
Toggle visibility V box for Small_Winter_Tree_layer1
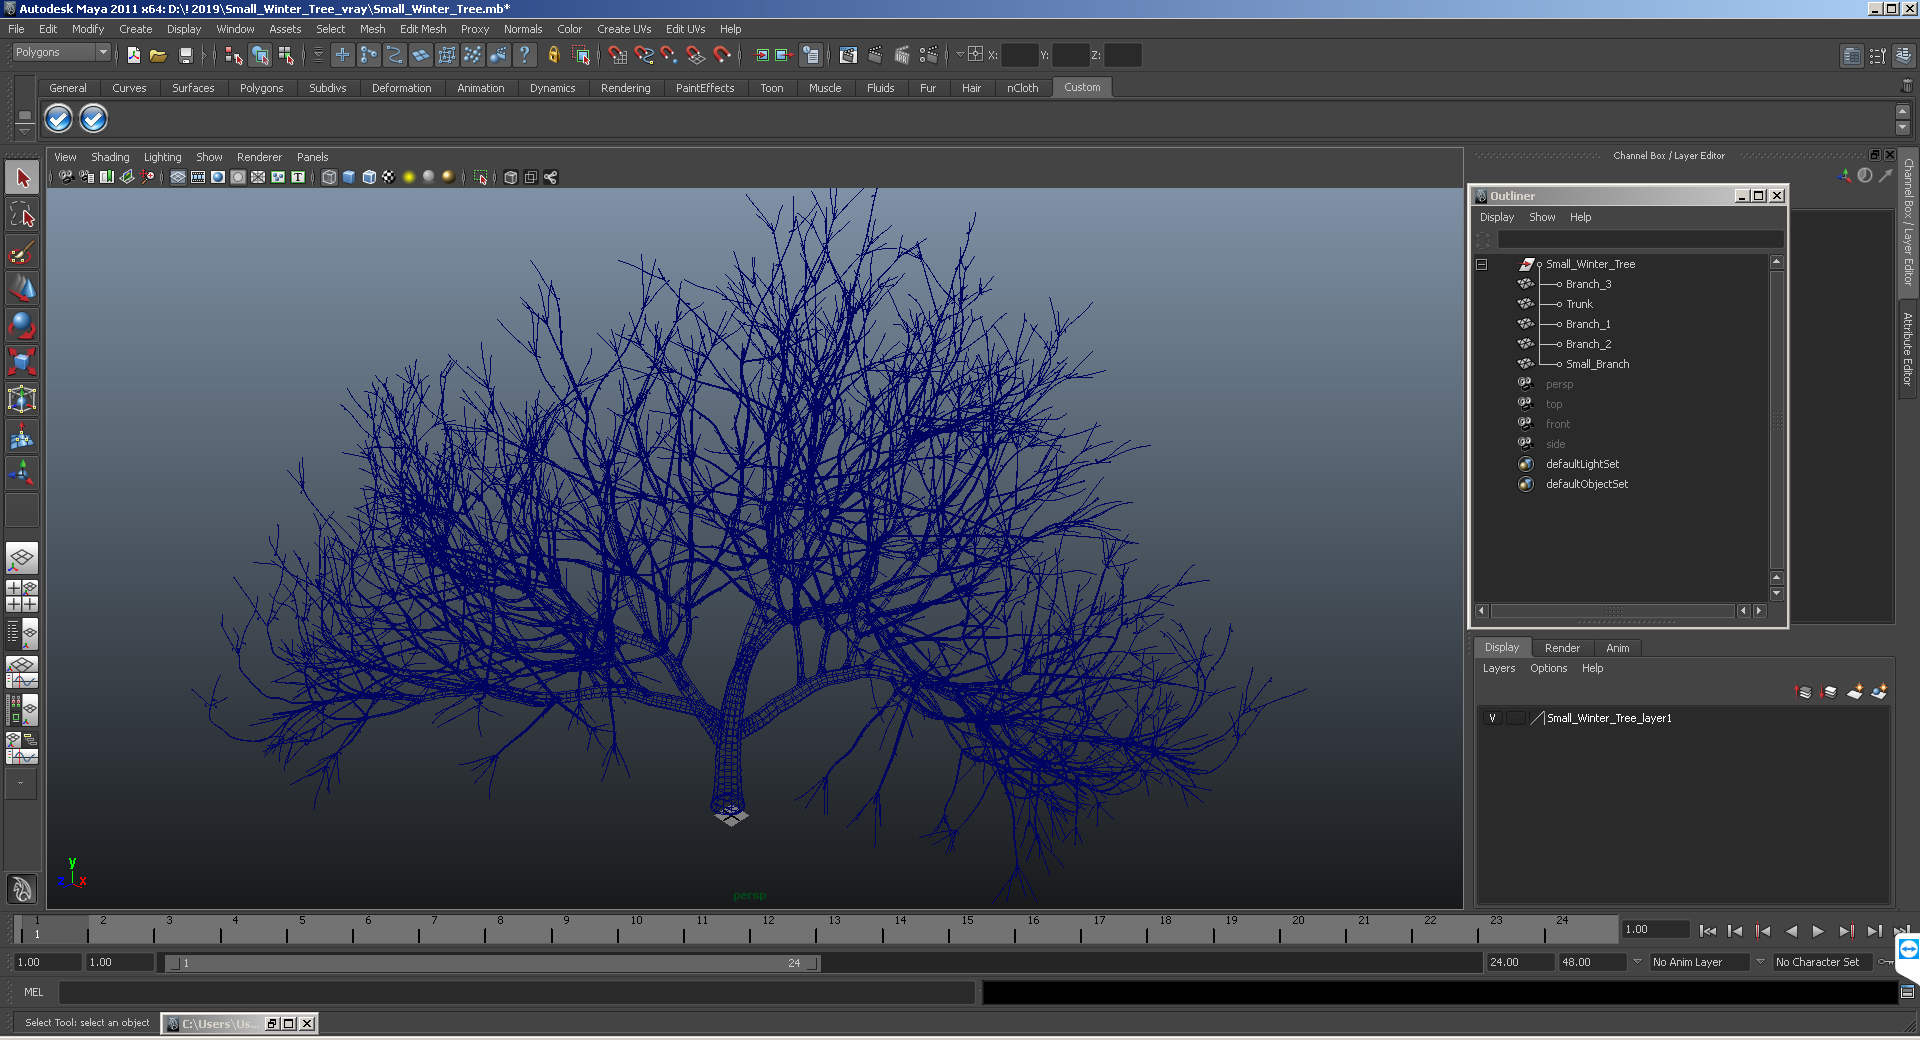click(1492, 718)
